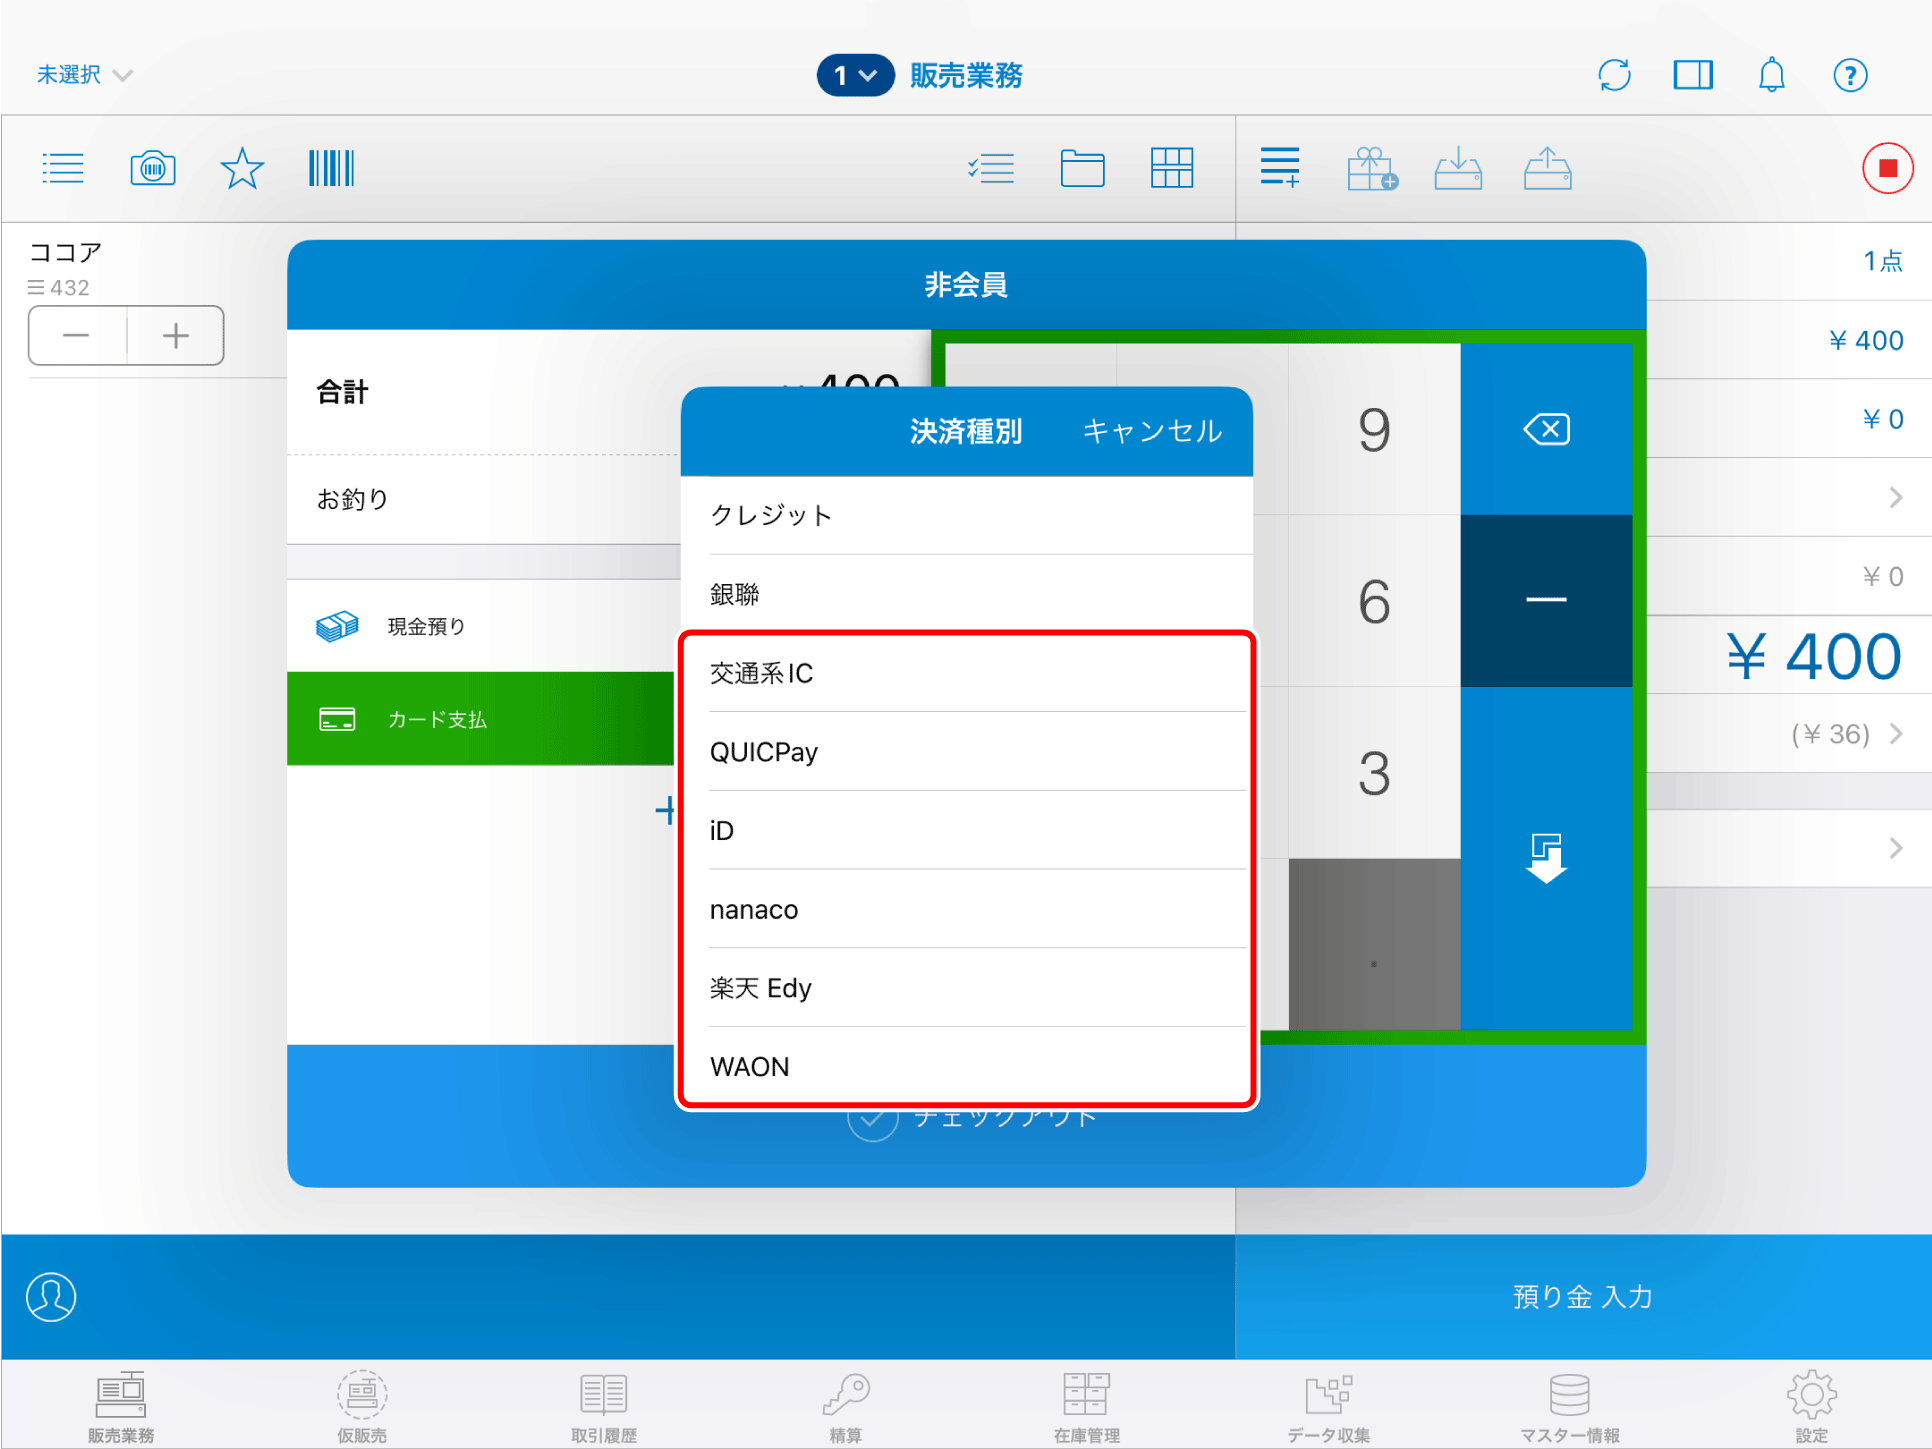Open favorites star icon
Screen dimensions: 1932x1449
(x=241, y=168)
